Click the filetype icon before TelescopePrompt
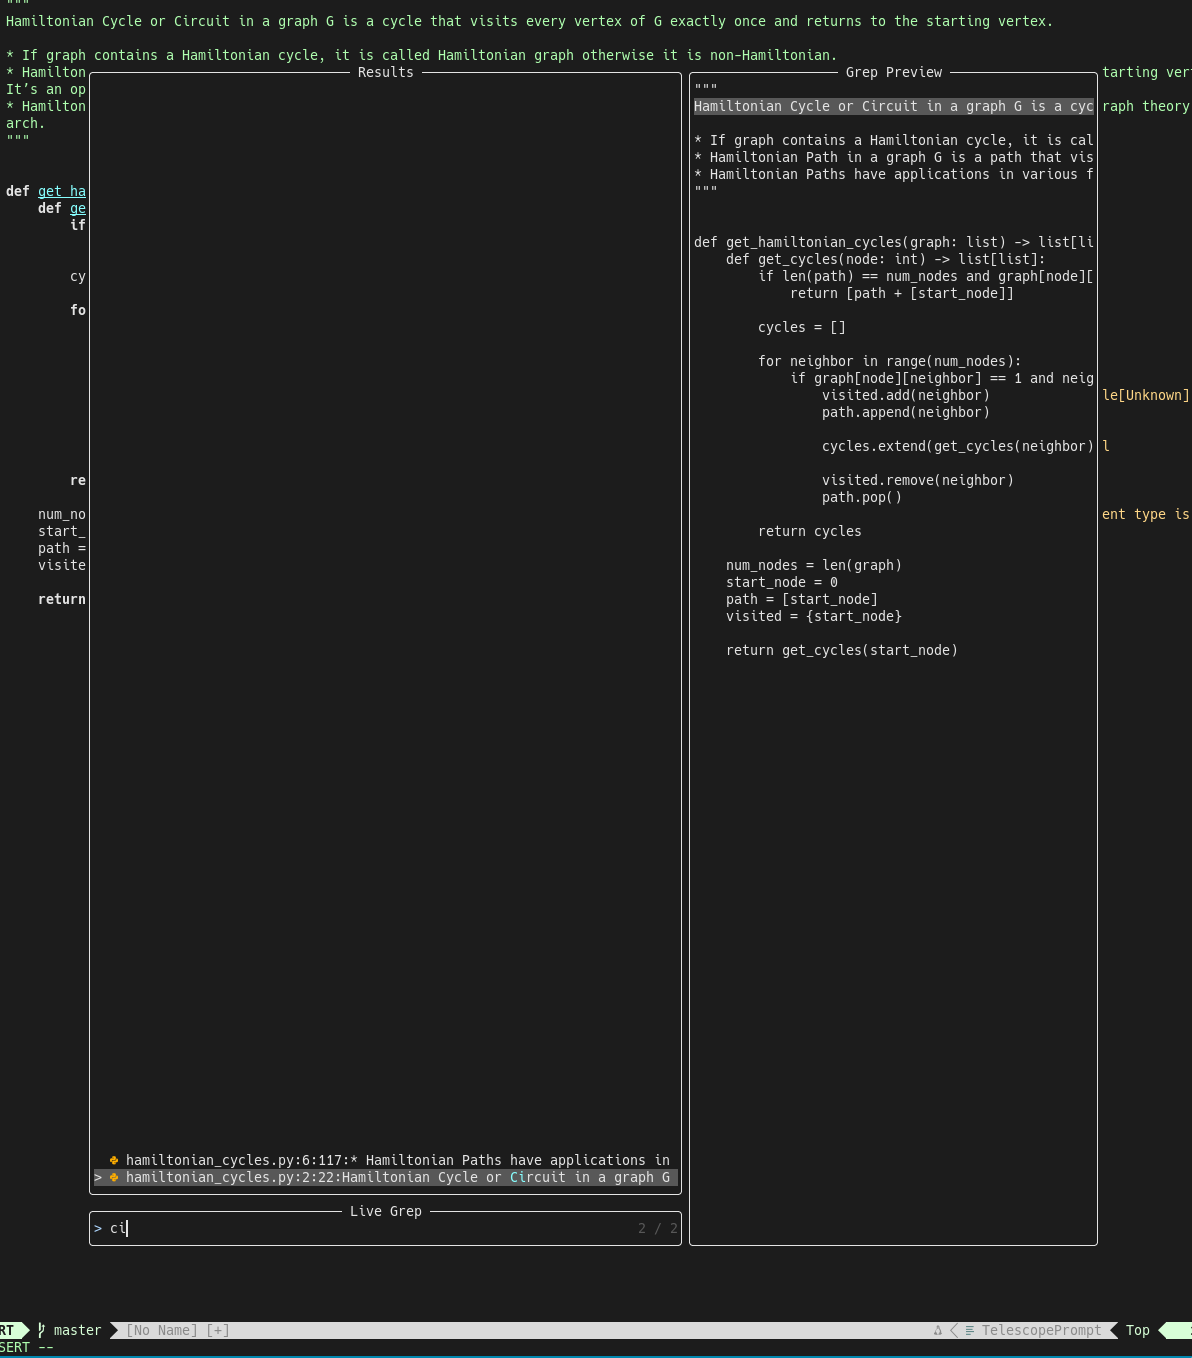This screenshot has height=1358, width=1192. pos(970,1330)
